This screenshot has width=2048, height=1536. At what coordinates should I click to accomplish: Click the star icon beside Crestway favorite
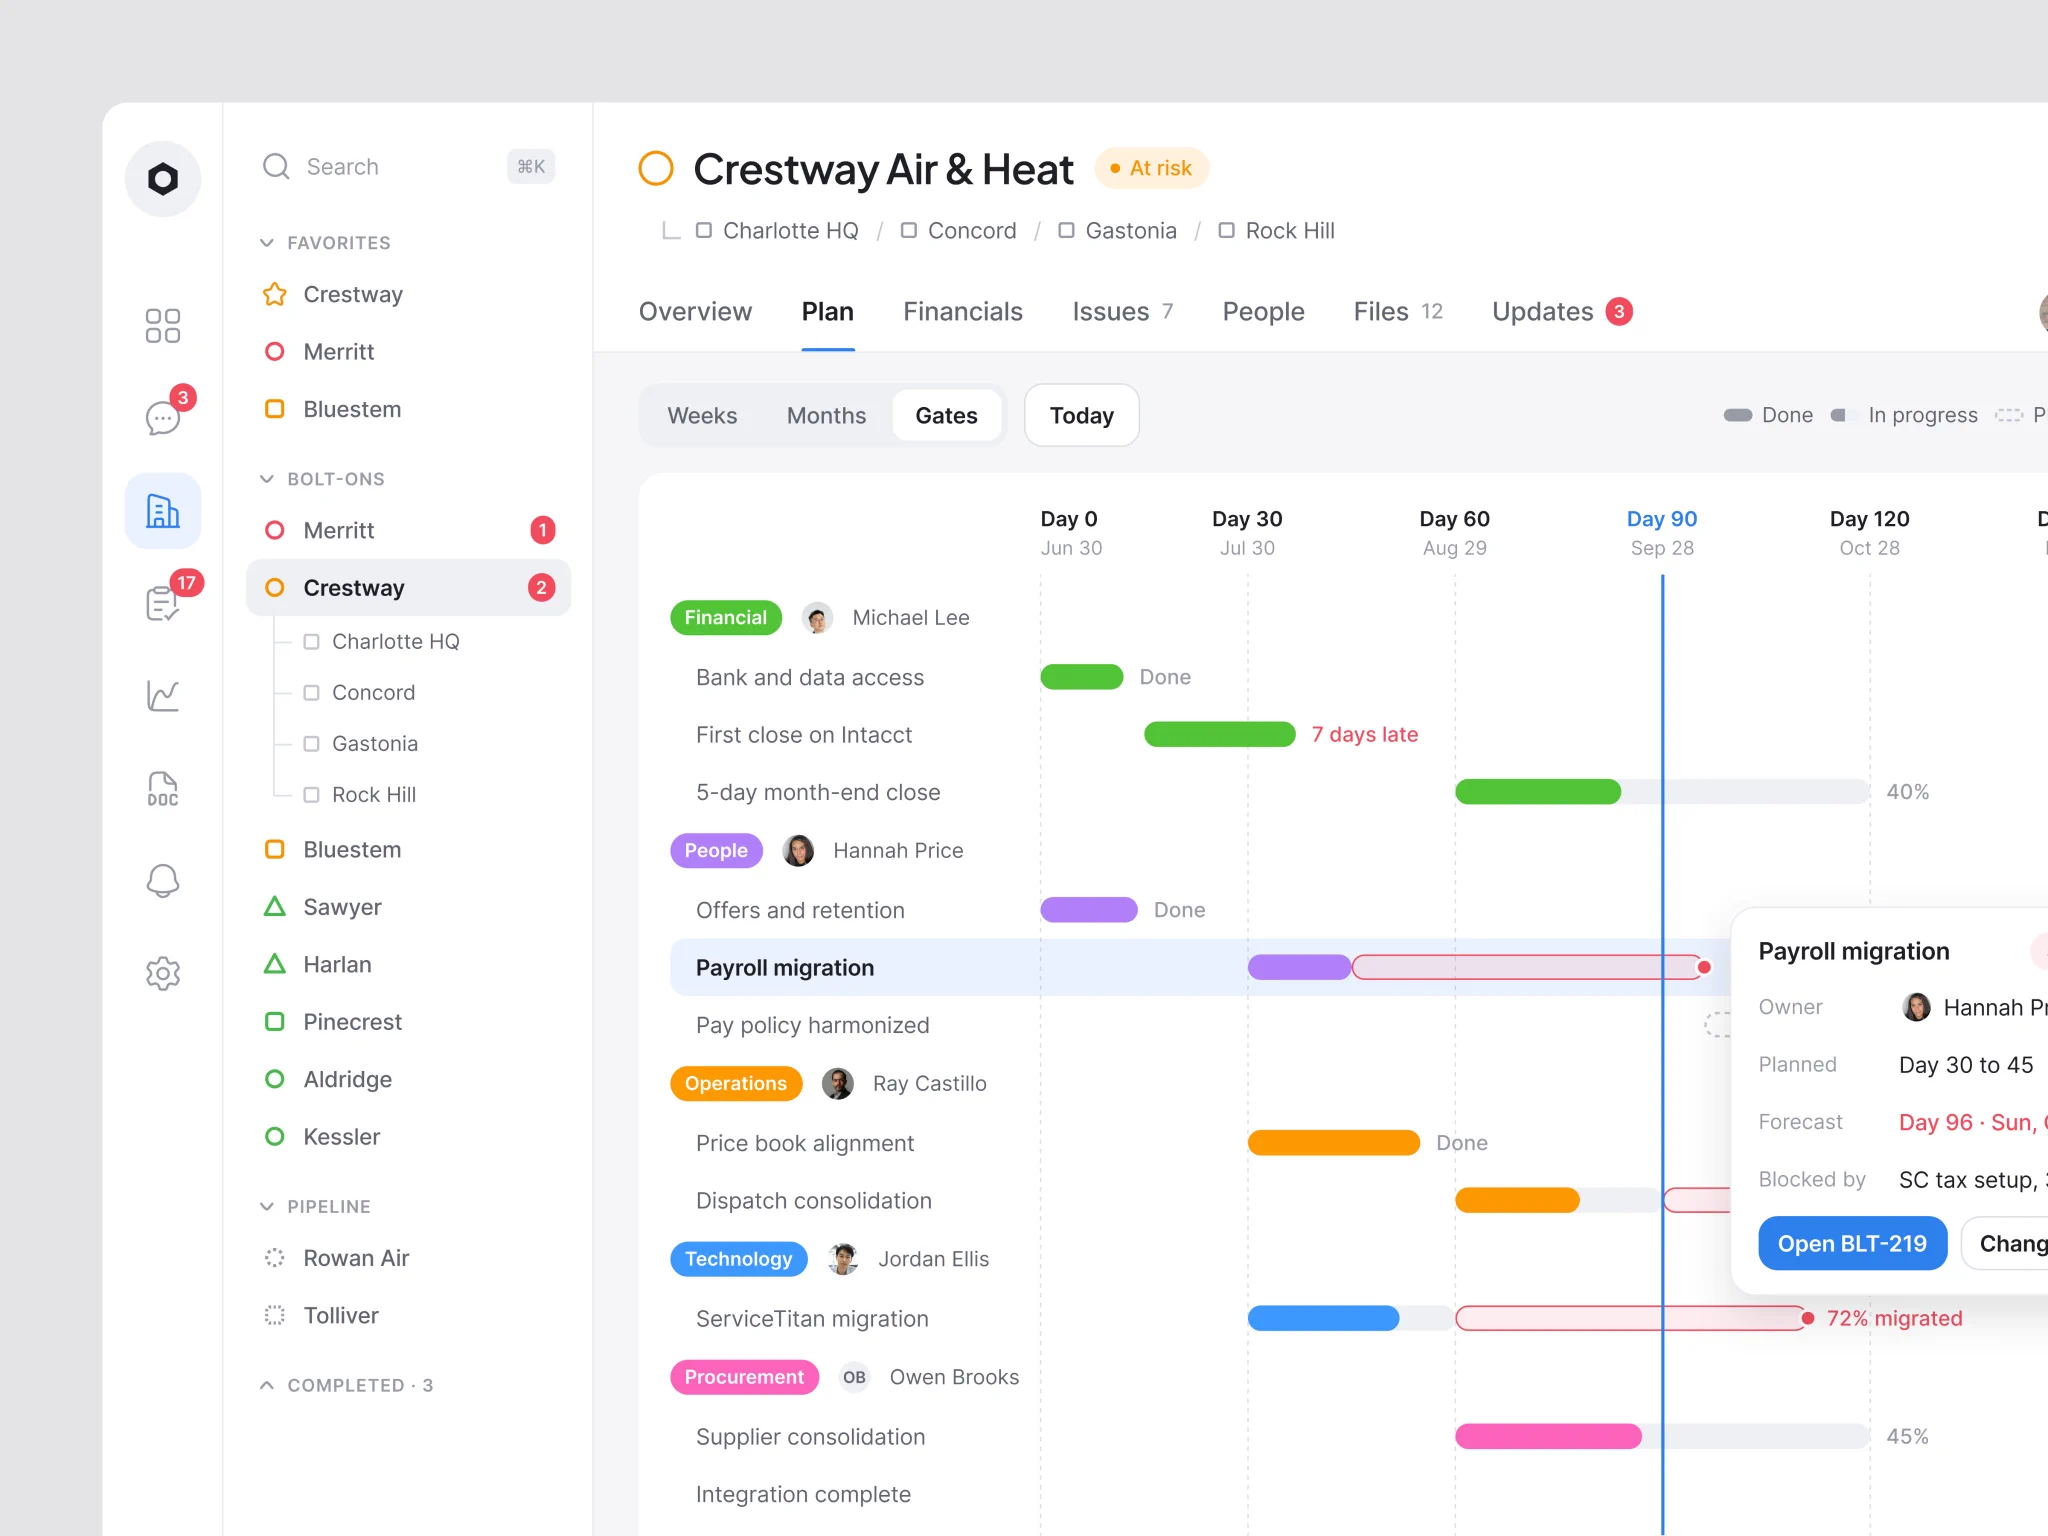274,294
